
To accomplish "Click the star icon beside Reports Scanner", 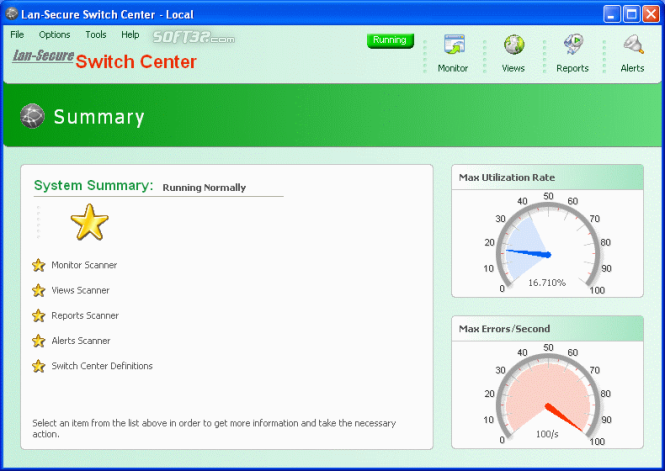I will 39,316.
